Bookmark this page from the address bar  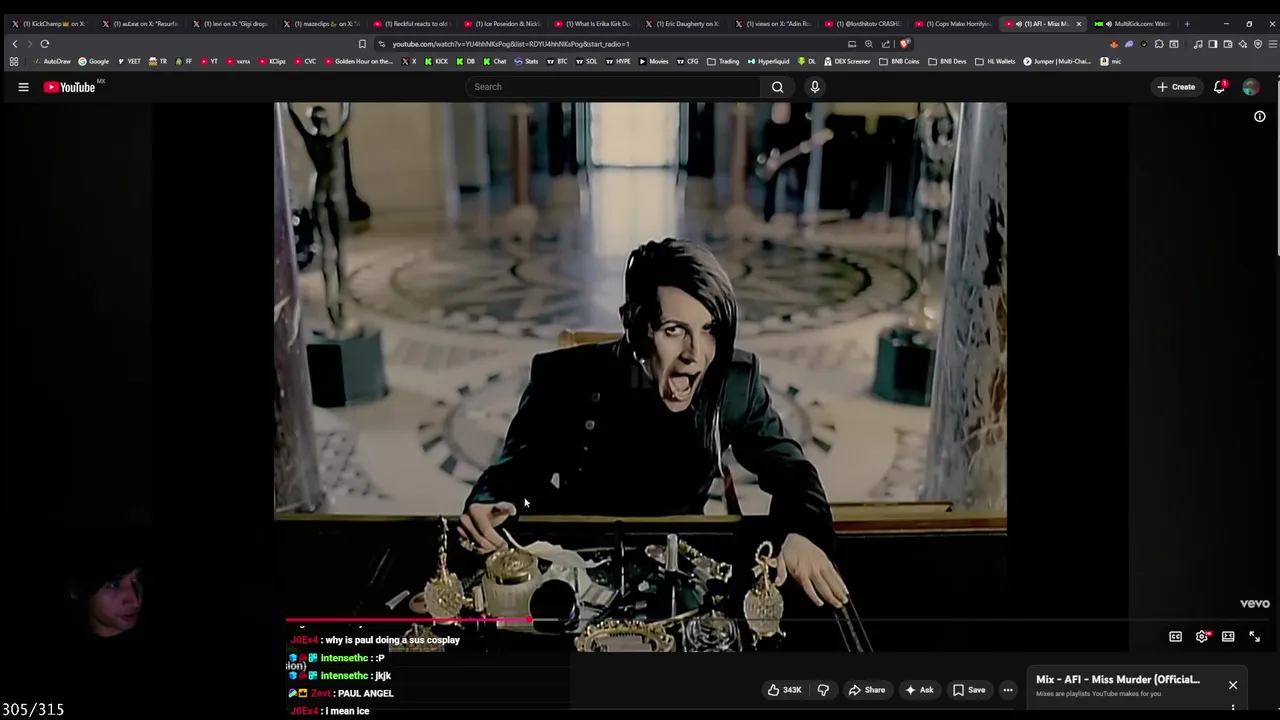[x=362, y=44]
